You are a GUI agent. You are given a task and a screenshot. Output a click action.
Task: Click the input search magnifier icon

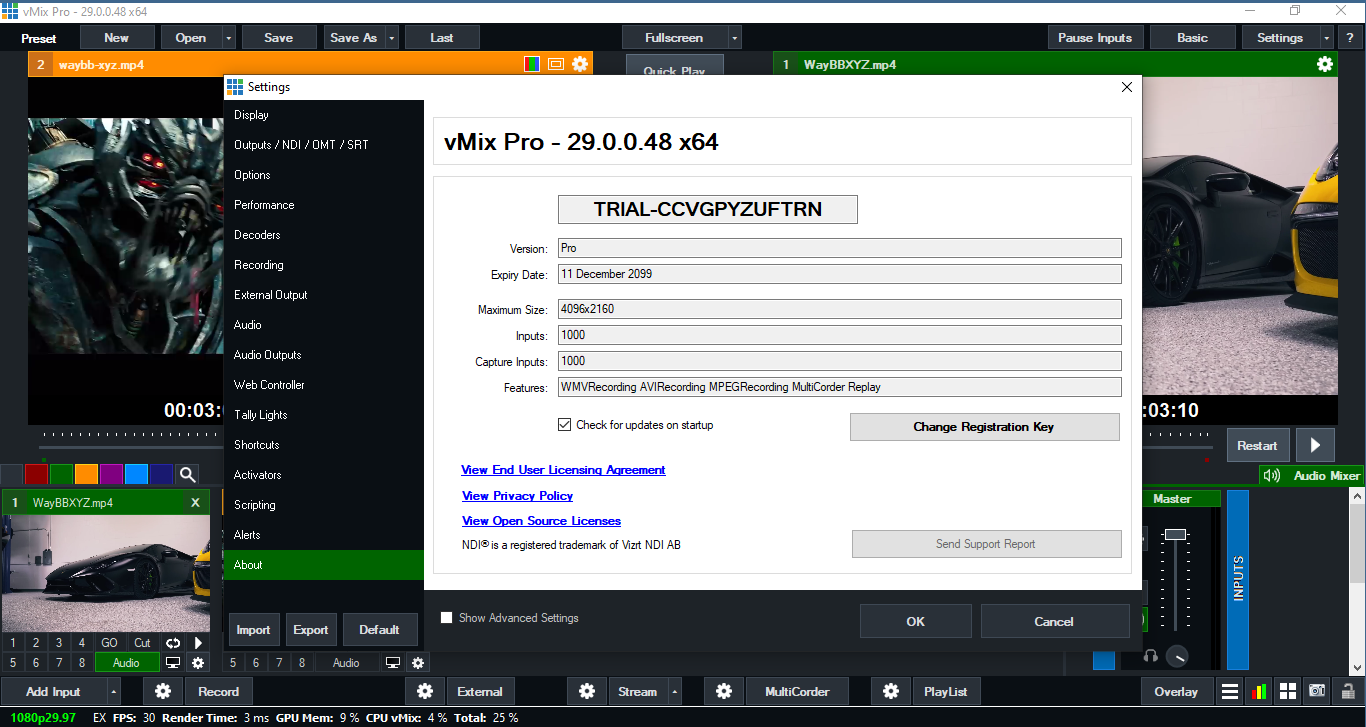(187, 474)
